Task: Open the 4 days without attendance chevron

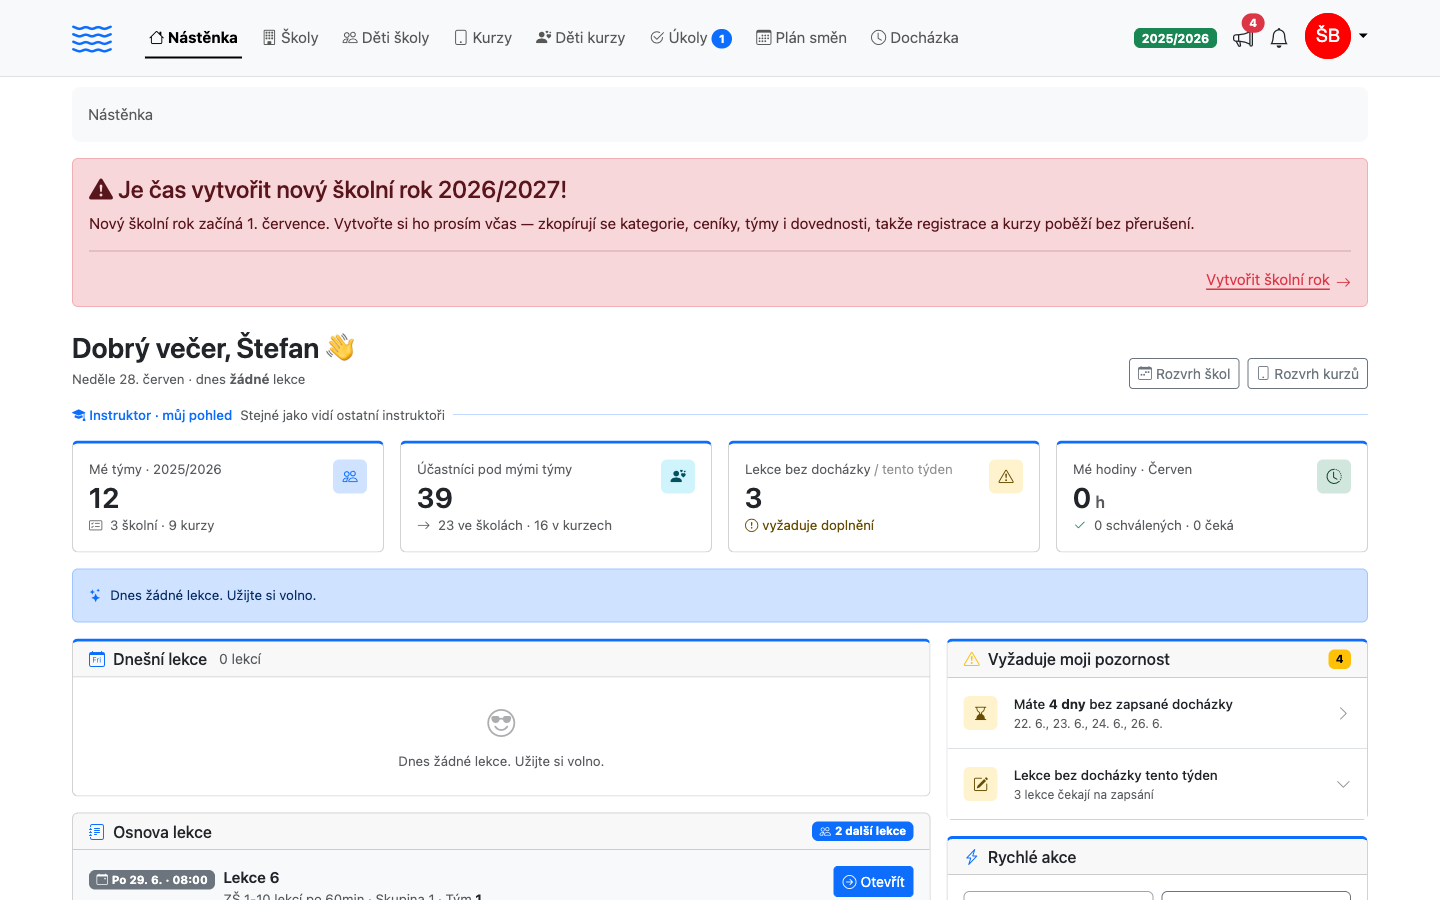Action: pyautogui.click(x=1343, y=713)
